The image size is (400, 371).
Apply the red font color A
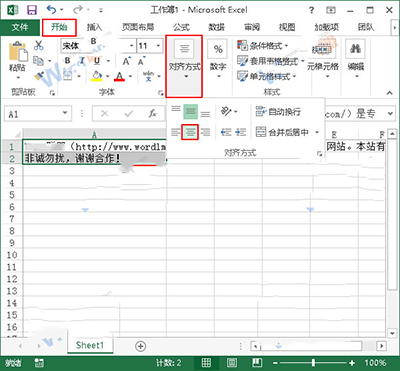(x=119, y=76)
